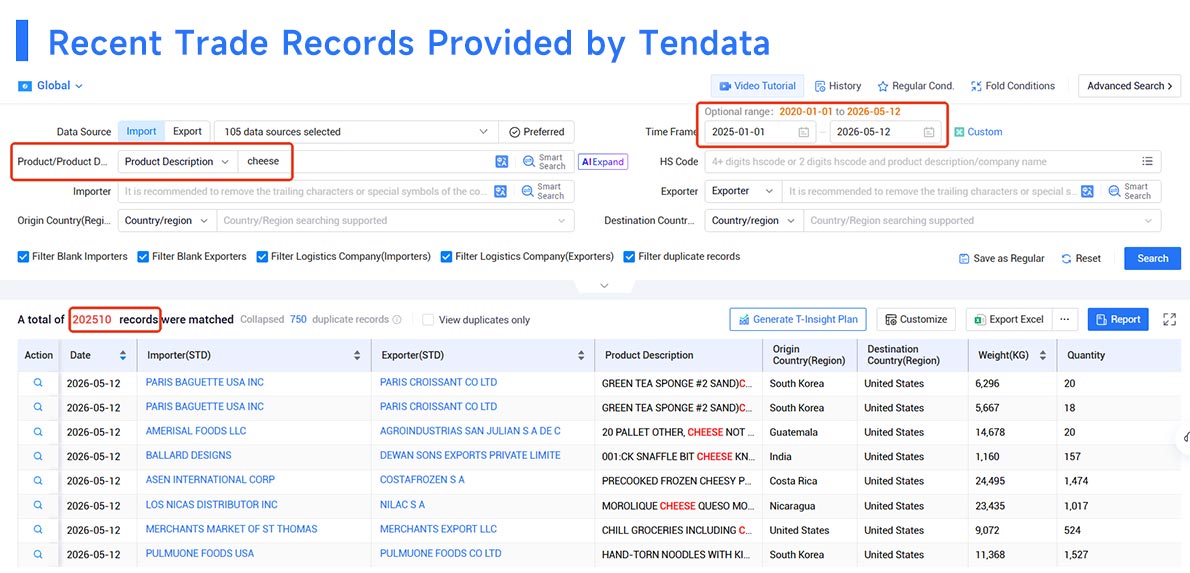Open the Exporter type dropdown
Image resolution: width=1190 pixels, height=573 pixels.
[x=743, y=191]
